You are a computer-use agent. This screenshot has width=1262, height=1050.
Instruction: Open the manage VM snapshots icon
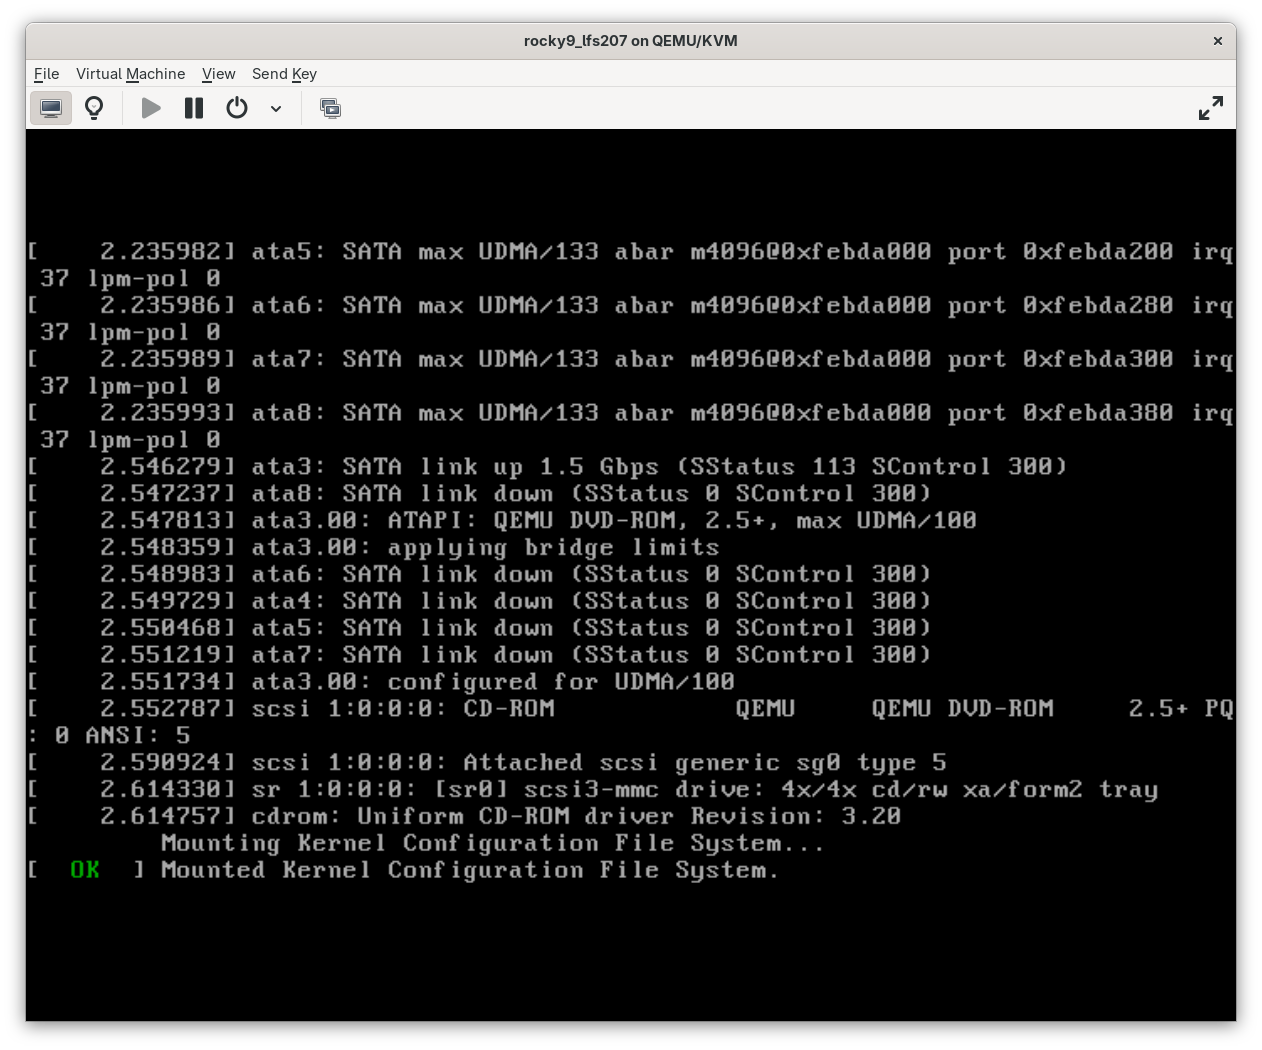pyautogui.click(x=330, y=108)
